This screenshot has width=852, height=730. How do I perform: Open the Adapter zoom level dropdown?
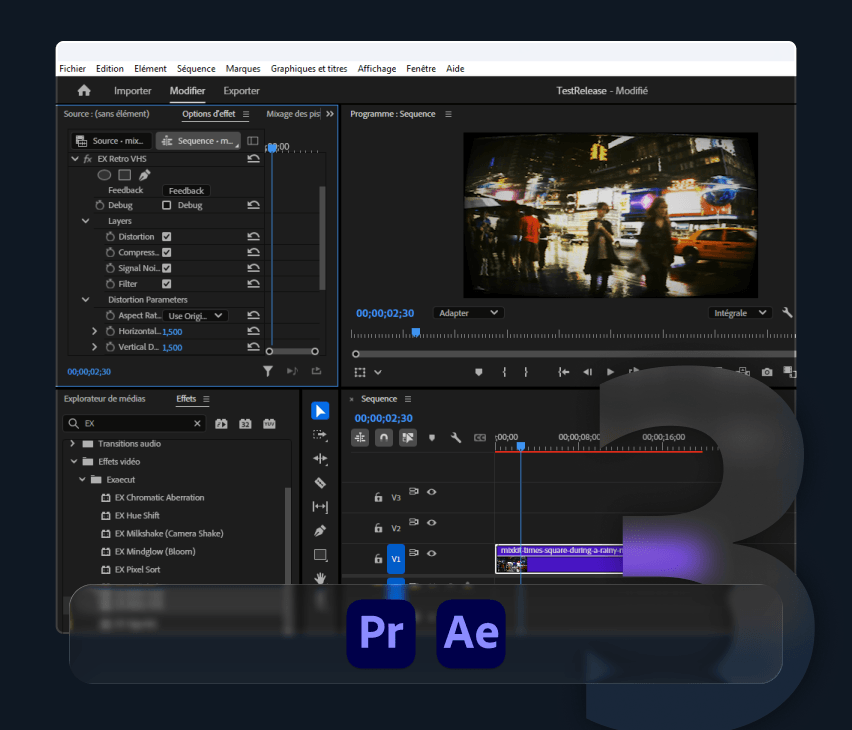coord(468,313)
